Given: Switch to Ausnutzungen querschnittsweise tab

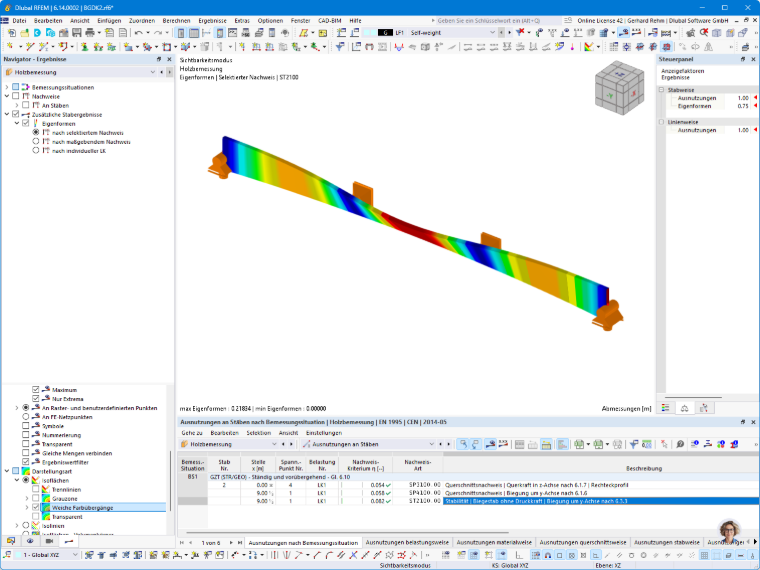Looking at the screenshot, I should point(583,542).
